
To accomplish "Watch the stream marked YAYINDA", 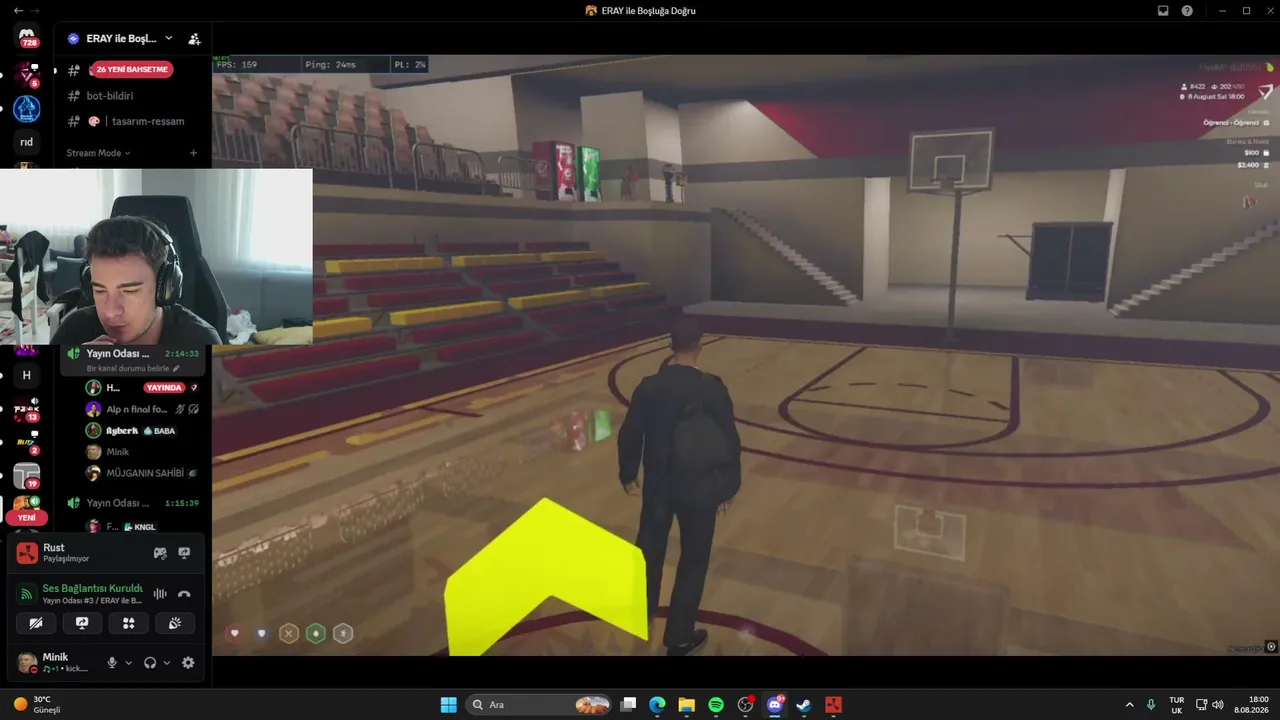I will (163, 387).
